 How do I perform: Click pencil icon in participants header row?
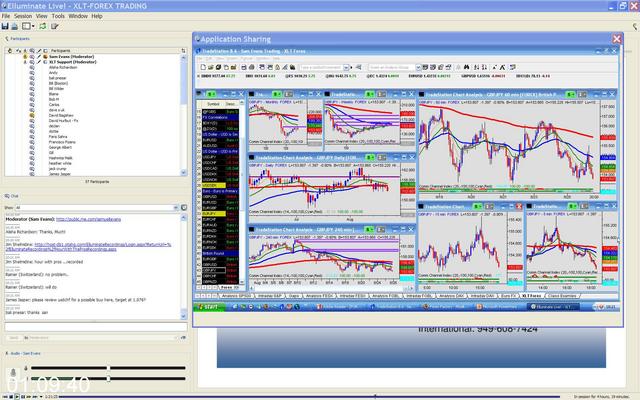coord(39,51)
